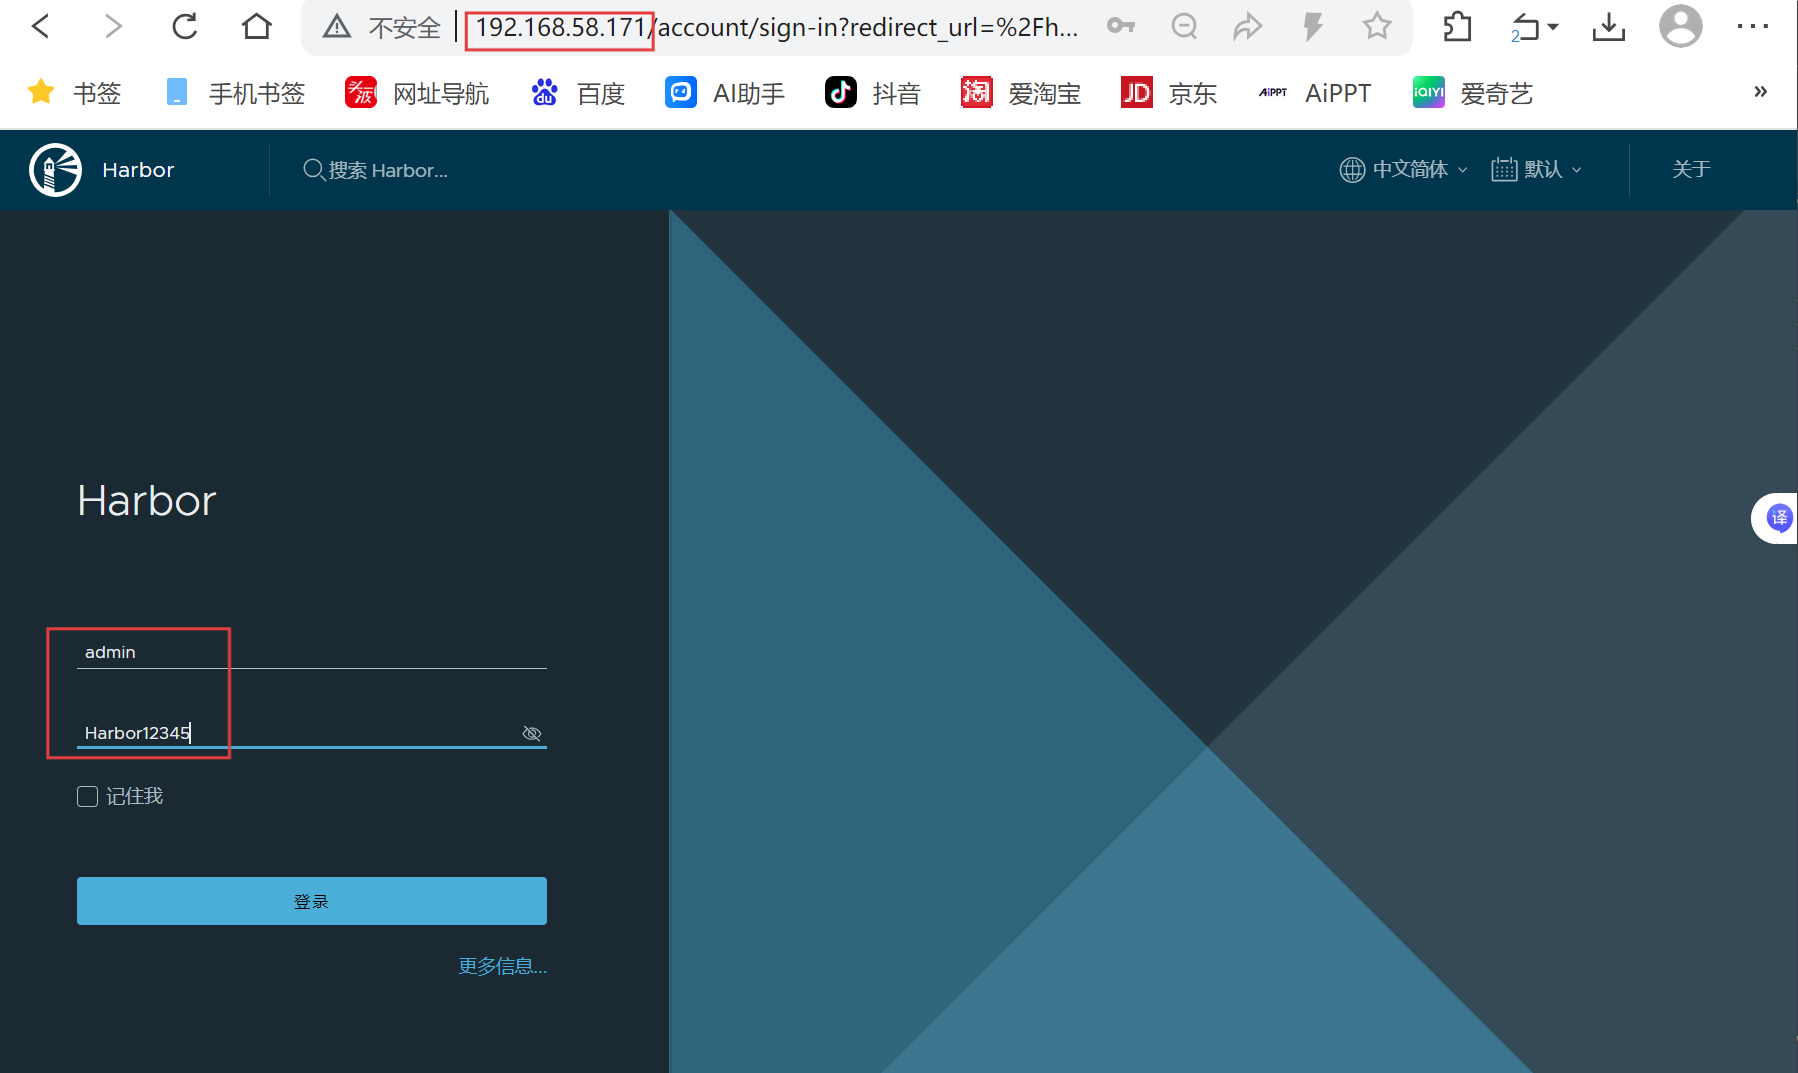Screen dimensions: 1798x1073
Task: Bookmark this page with the star icon
Action: click(x=1377, y=26)
